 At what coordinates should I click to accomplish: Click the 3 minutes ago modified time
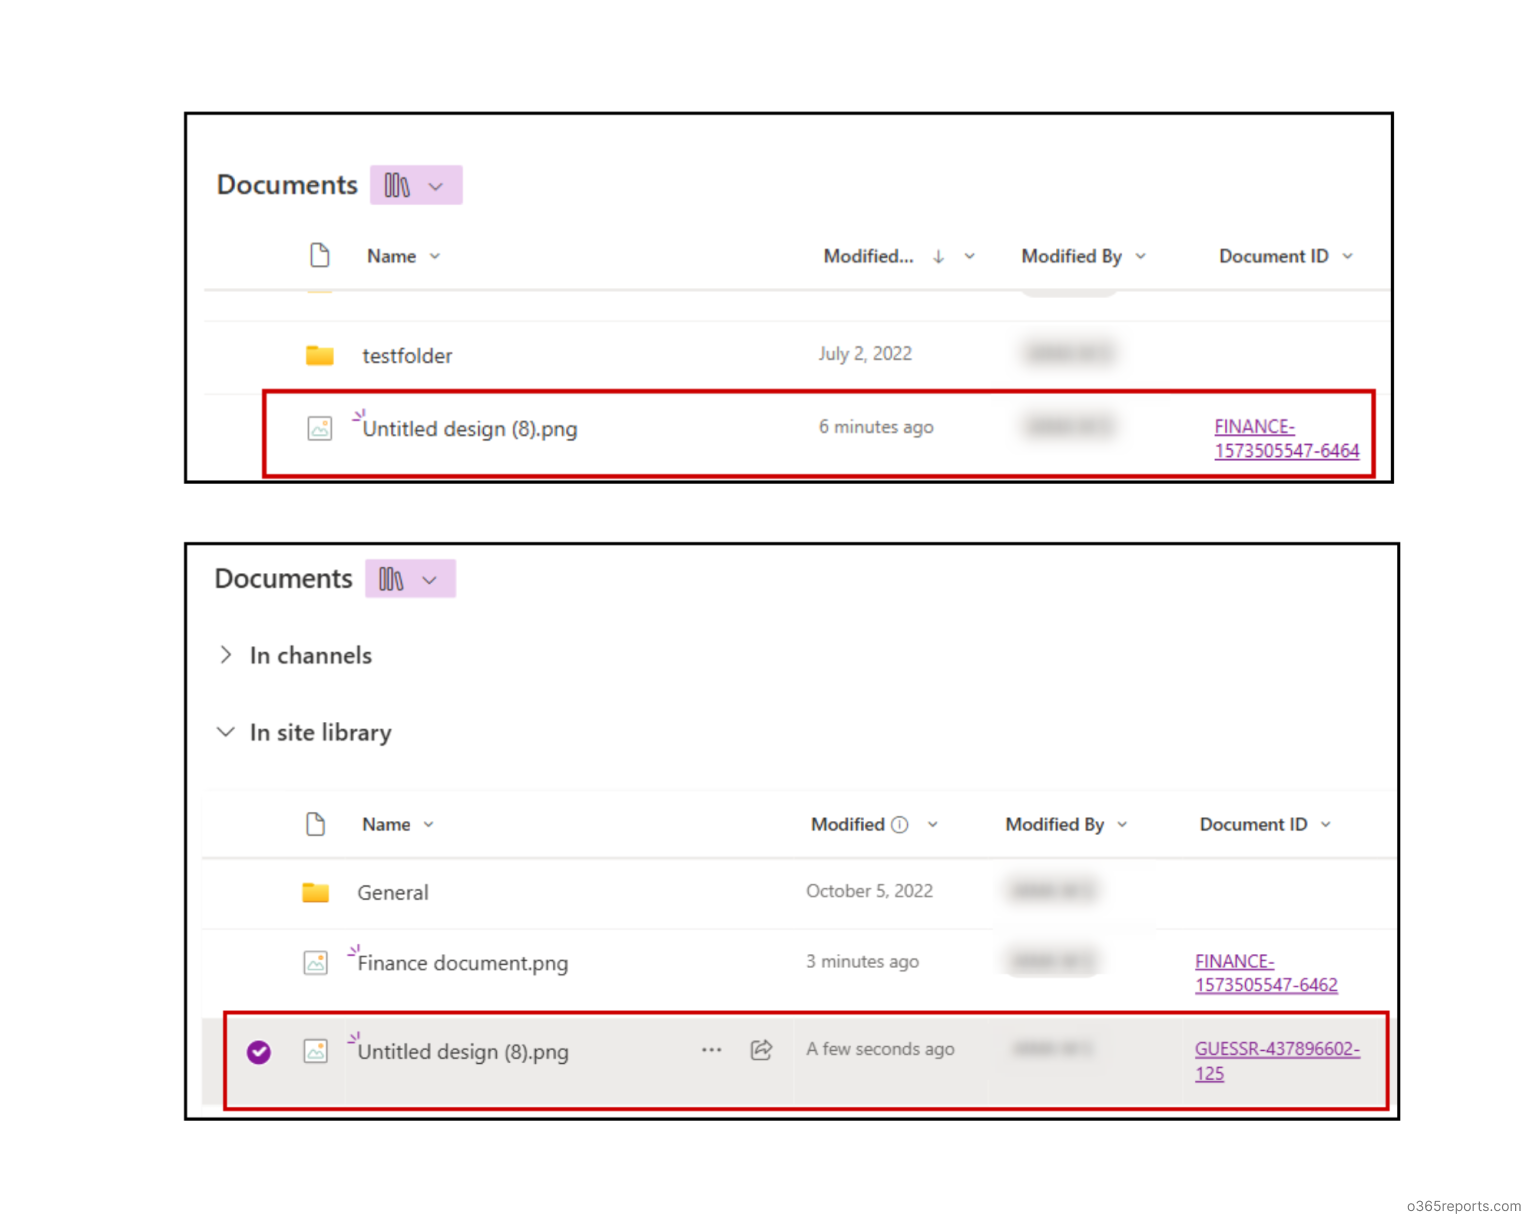[863, 961]
